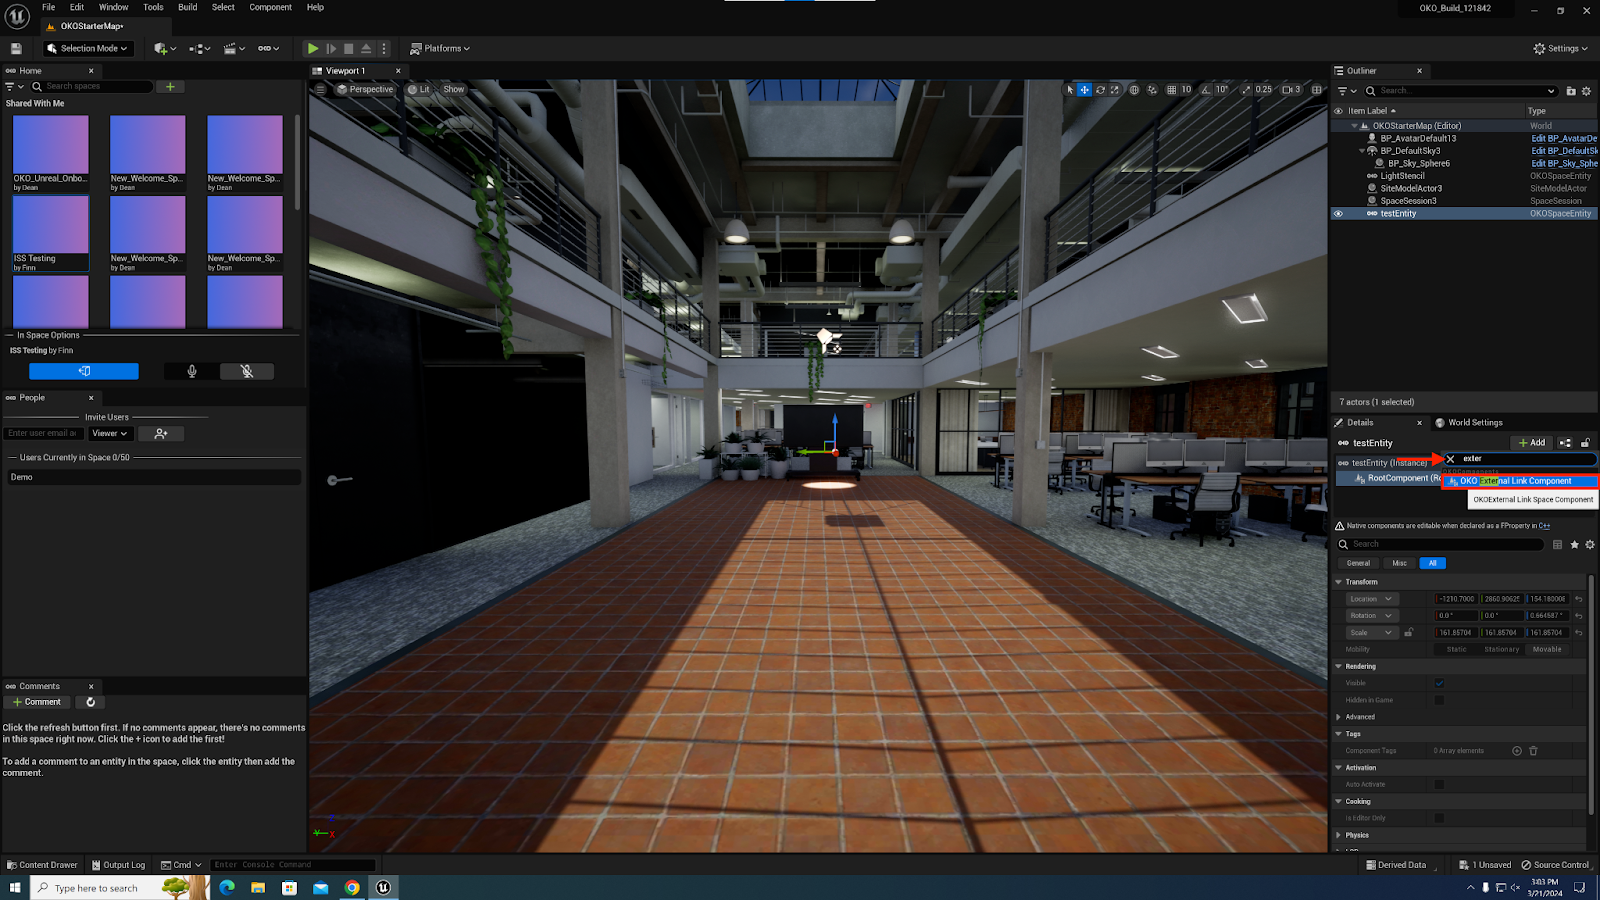Toggle the Visible checkbox under Rendering
This screenshot has width=1600, height=900.
[x=1439, y=683]
